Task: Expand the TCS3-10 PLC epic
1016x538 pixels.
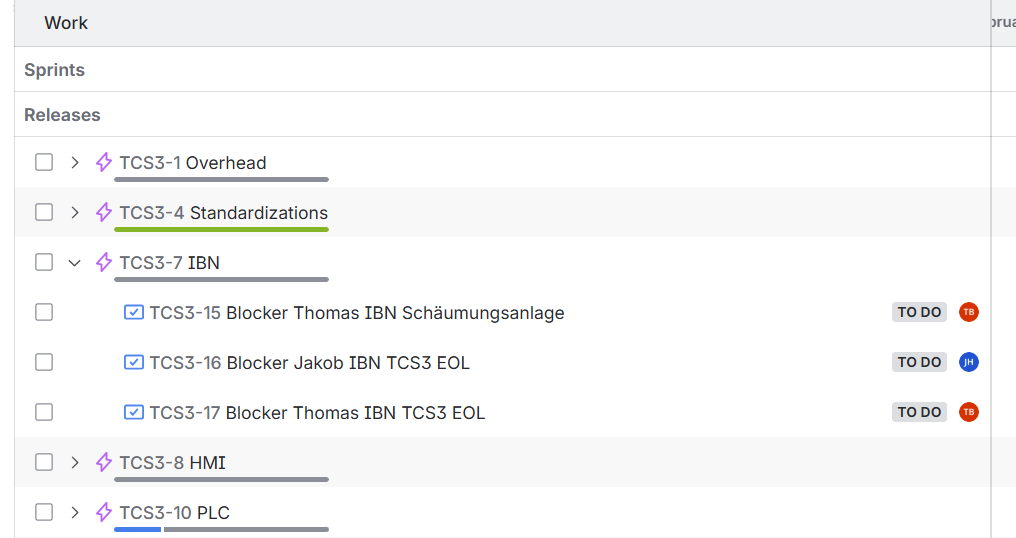Action: click(x=75, y=512)
